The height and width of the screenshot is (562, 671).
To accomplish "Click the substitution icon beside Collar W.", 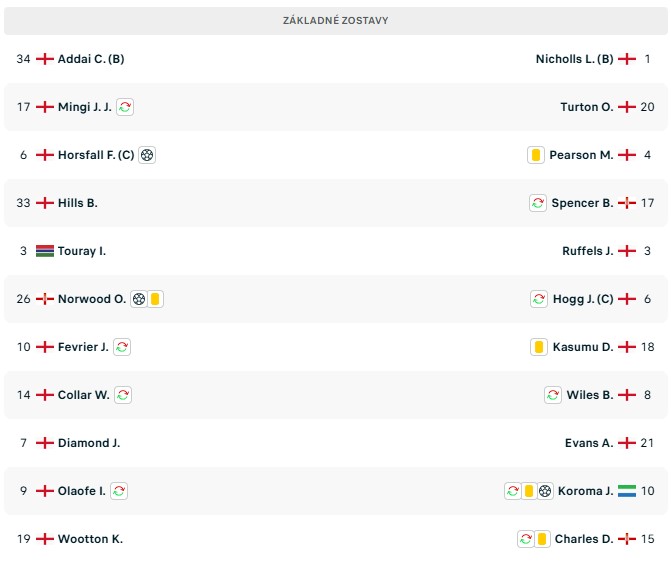I will tap(123, 395).
